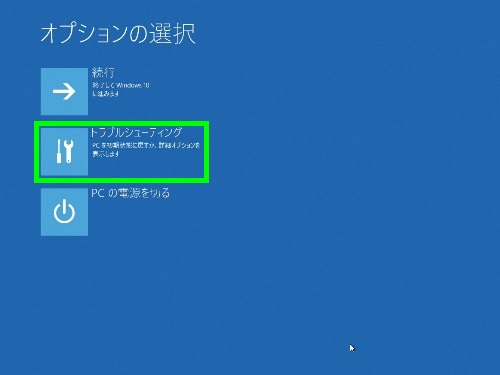Select the トラブルシューティング label

click(x=137, y=133)
